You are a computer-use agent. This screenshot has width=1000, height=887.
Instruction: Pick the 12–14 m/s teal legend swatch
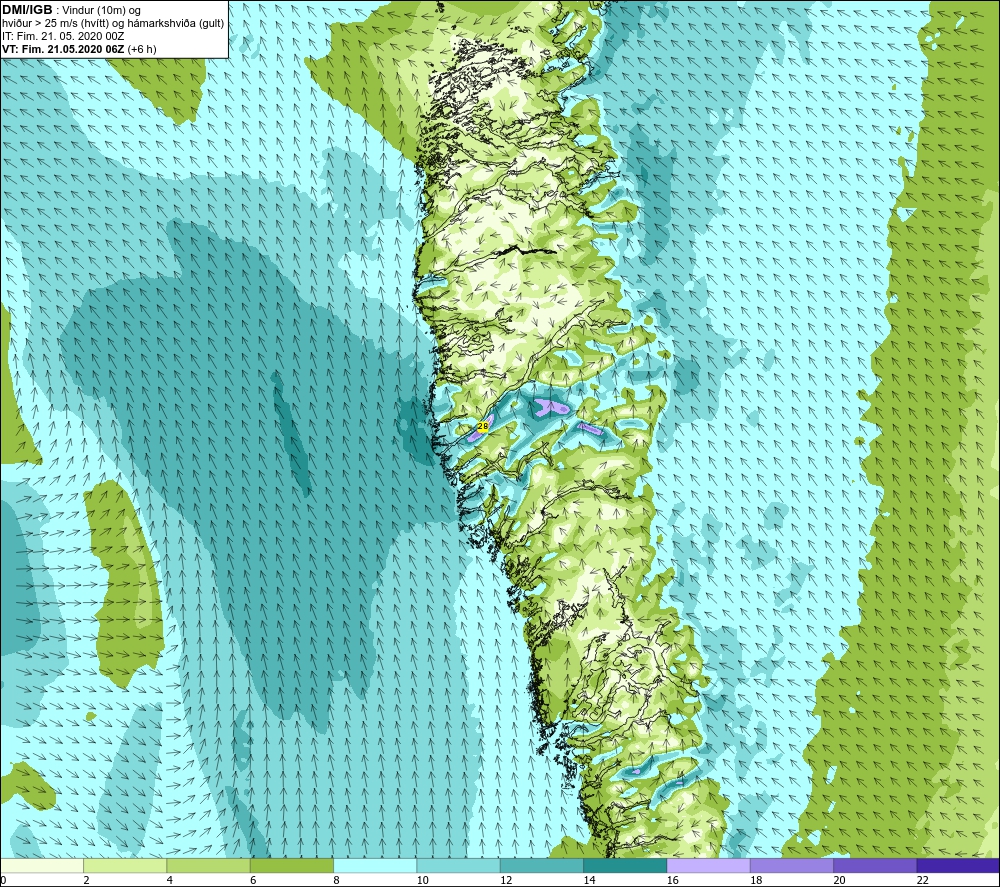click(x=541, y=865)
